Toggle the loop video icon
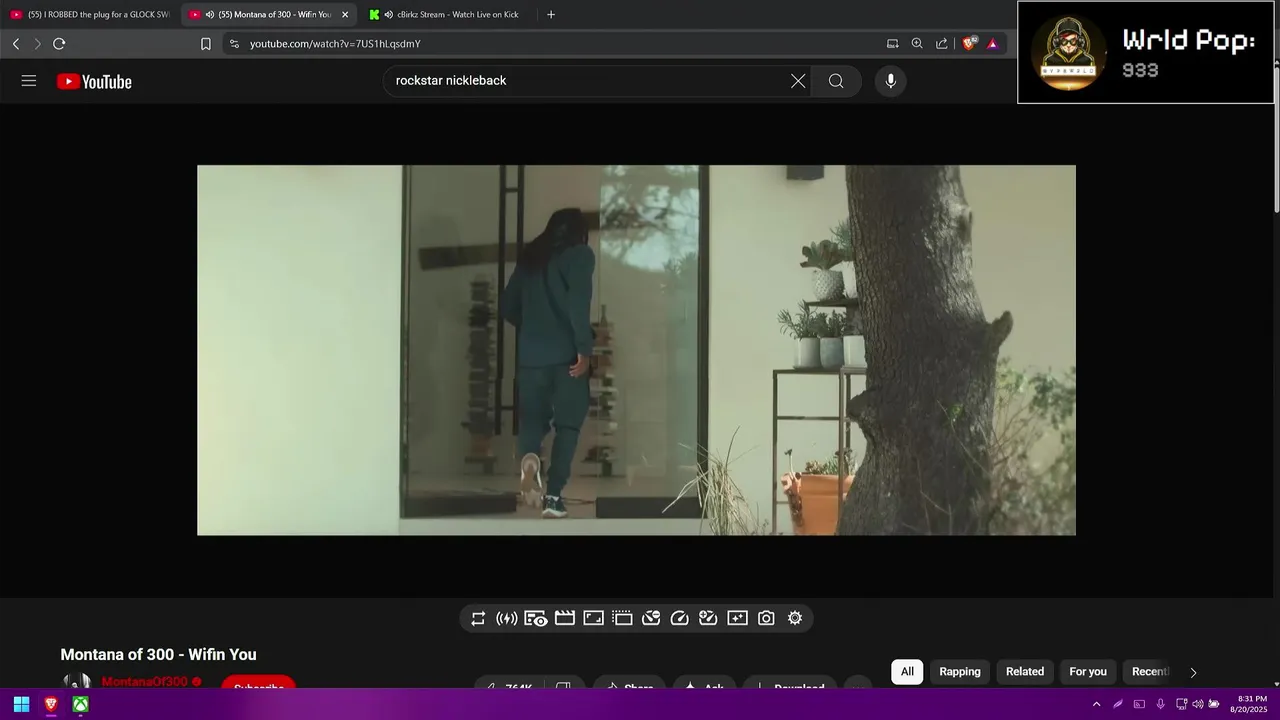 (x=478, y=618)
